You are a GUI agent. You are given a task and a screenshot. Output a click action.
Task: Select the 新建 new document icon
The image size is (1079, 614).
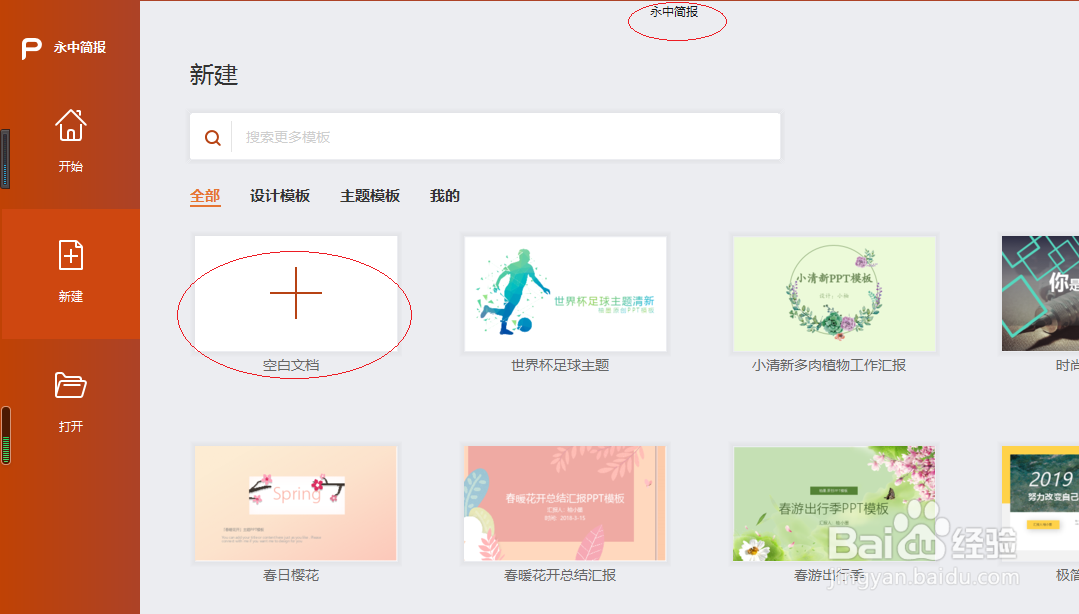[71, 255]
